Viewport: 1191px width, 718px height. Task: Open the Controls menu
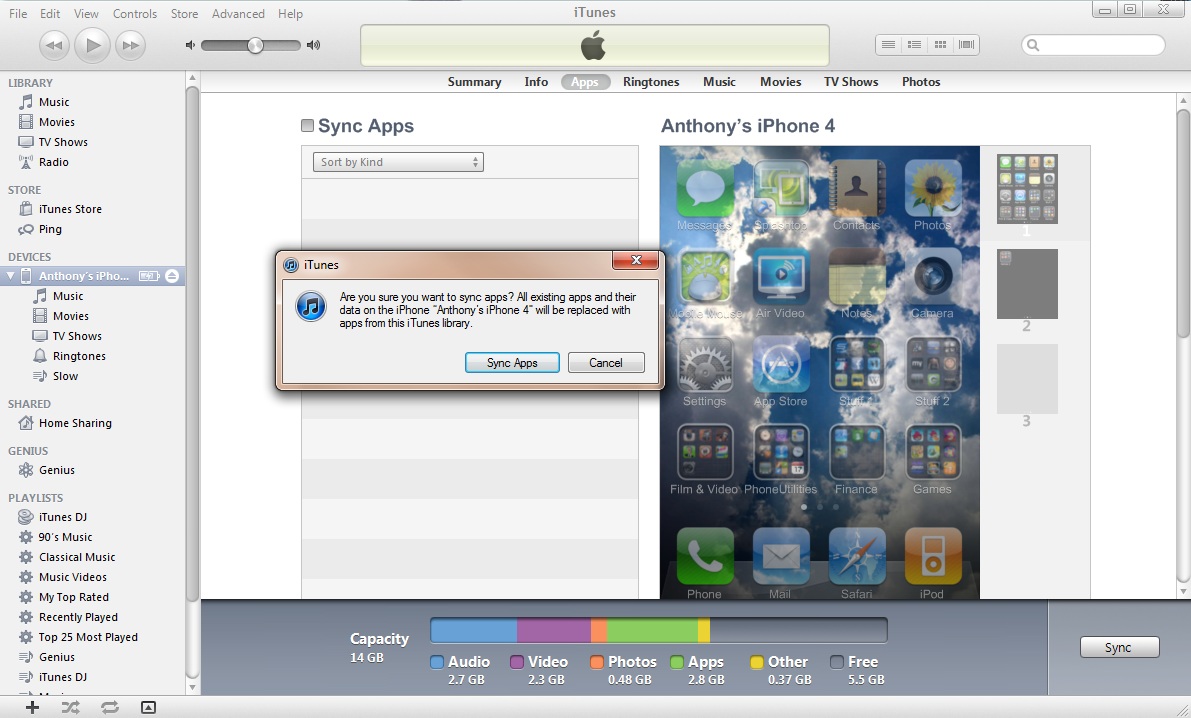click(x=134, y=14)
